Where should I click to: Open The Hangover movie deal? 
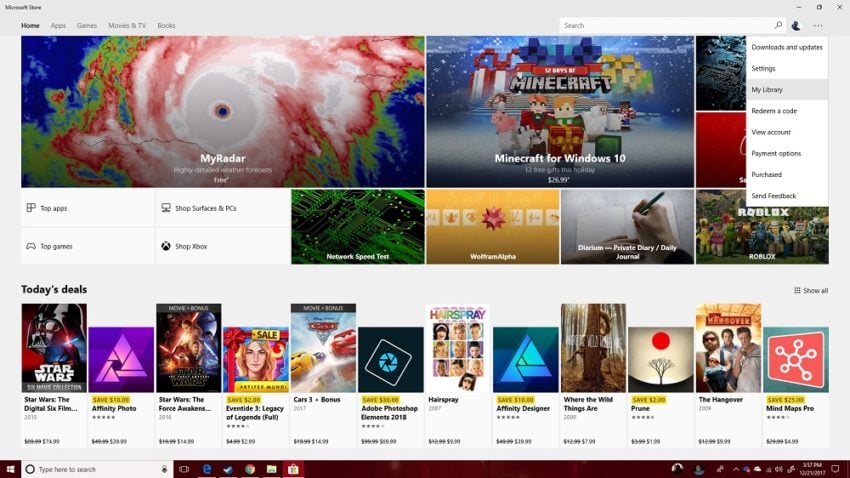coord(728,375)
